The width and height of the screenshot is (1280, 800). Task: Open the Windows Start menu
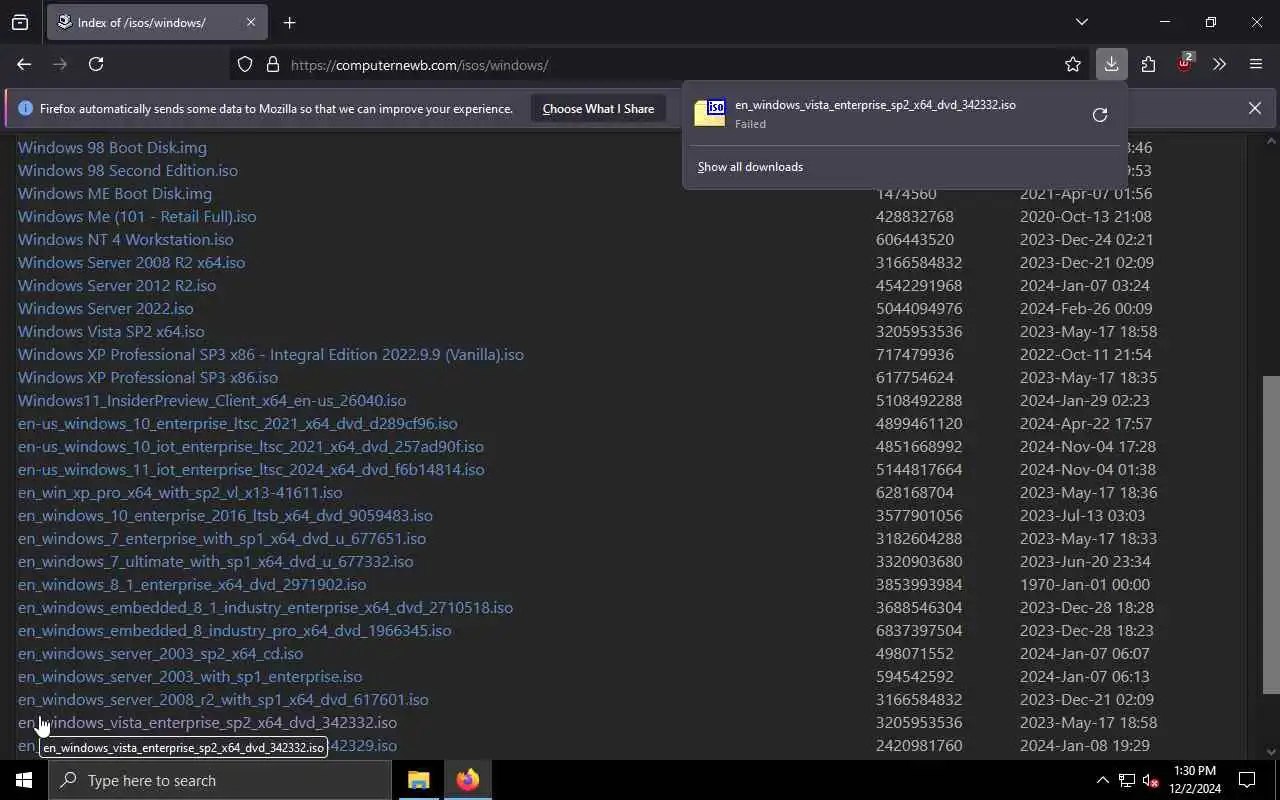tap(24, 780)
